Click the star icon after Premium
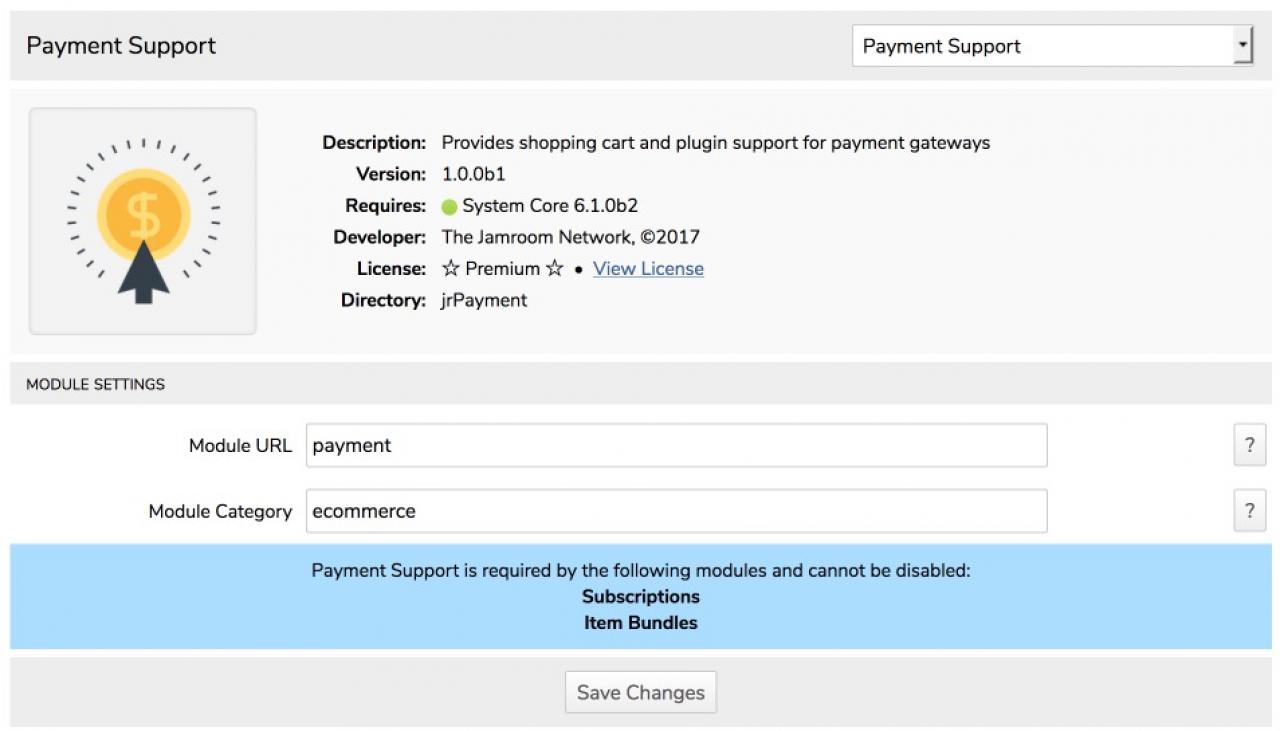 coord(554,269)
